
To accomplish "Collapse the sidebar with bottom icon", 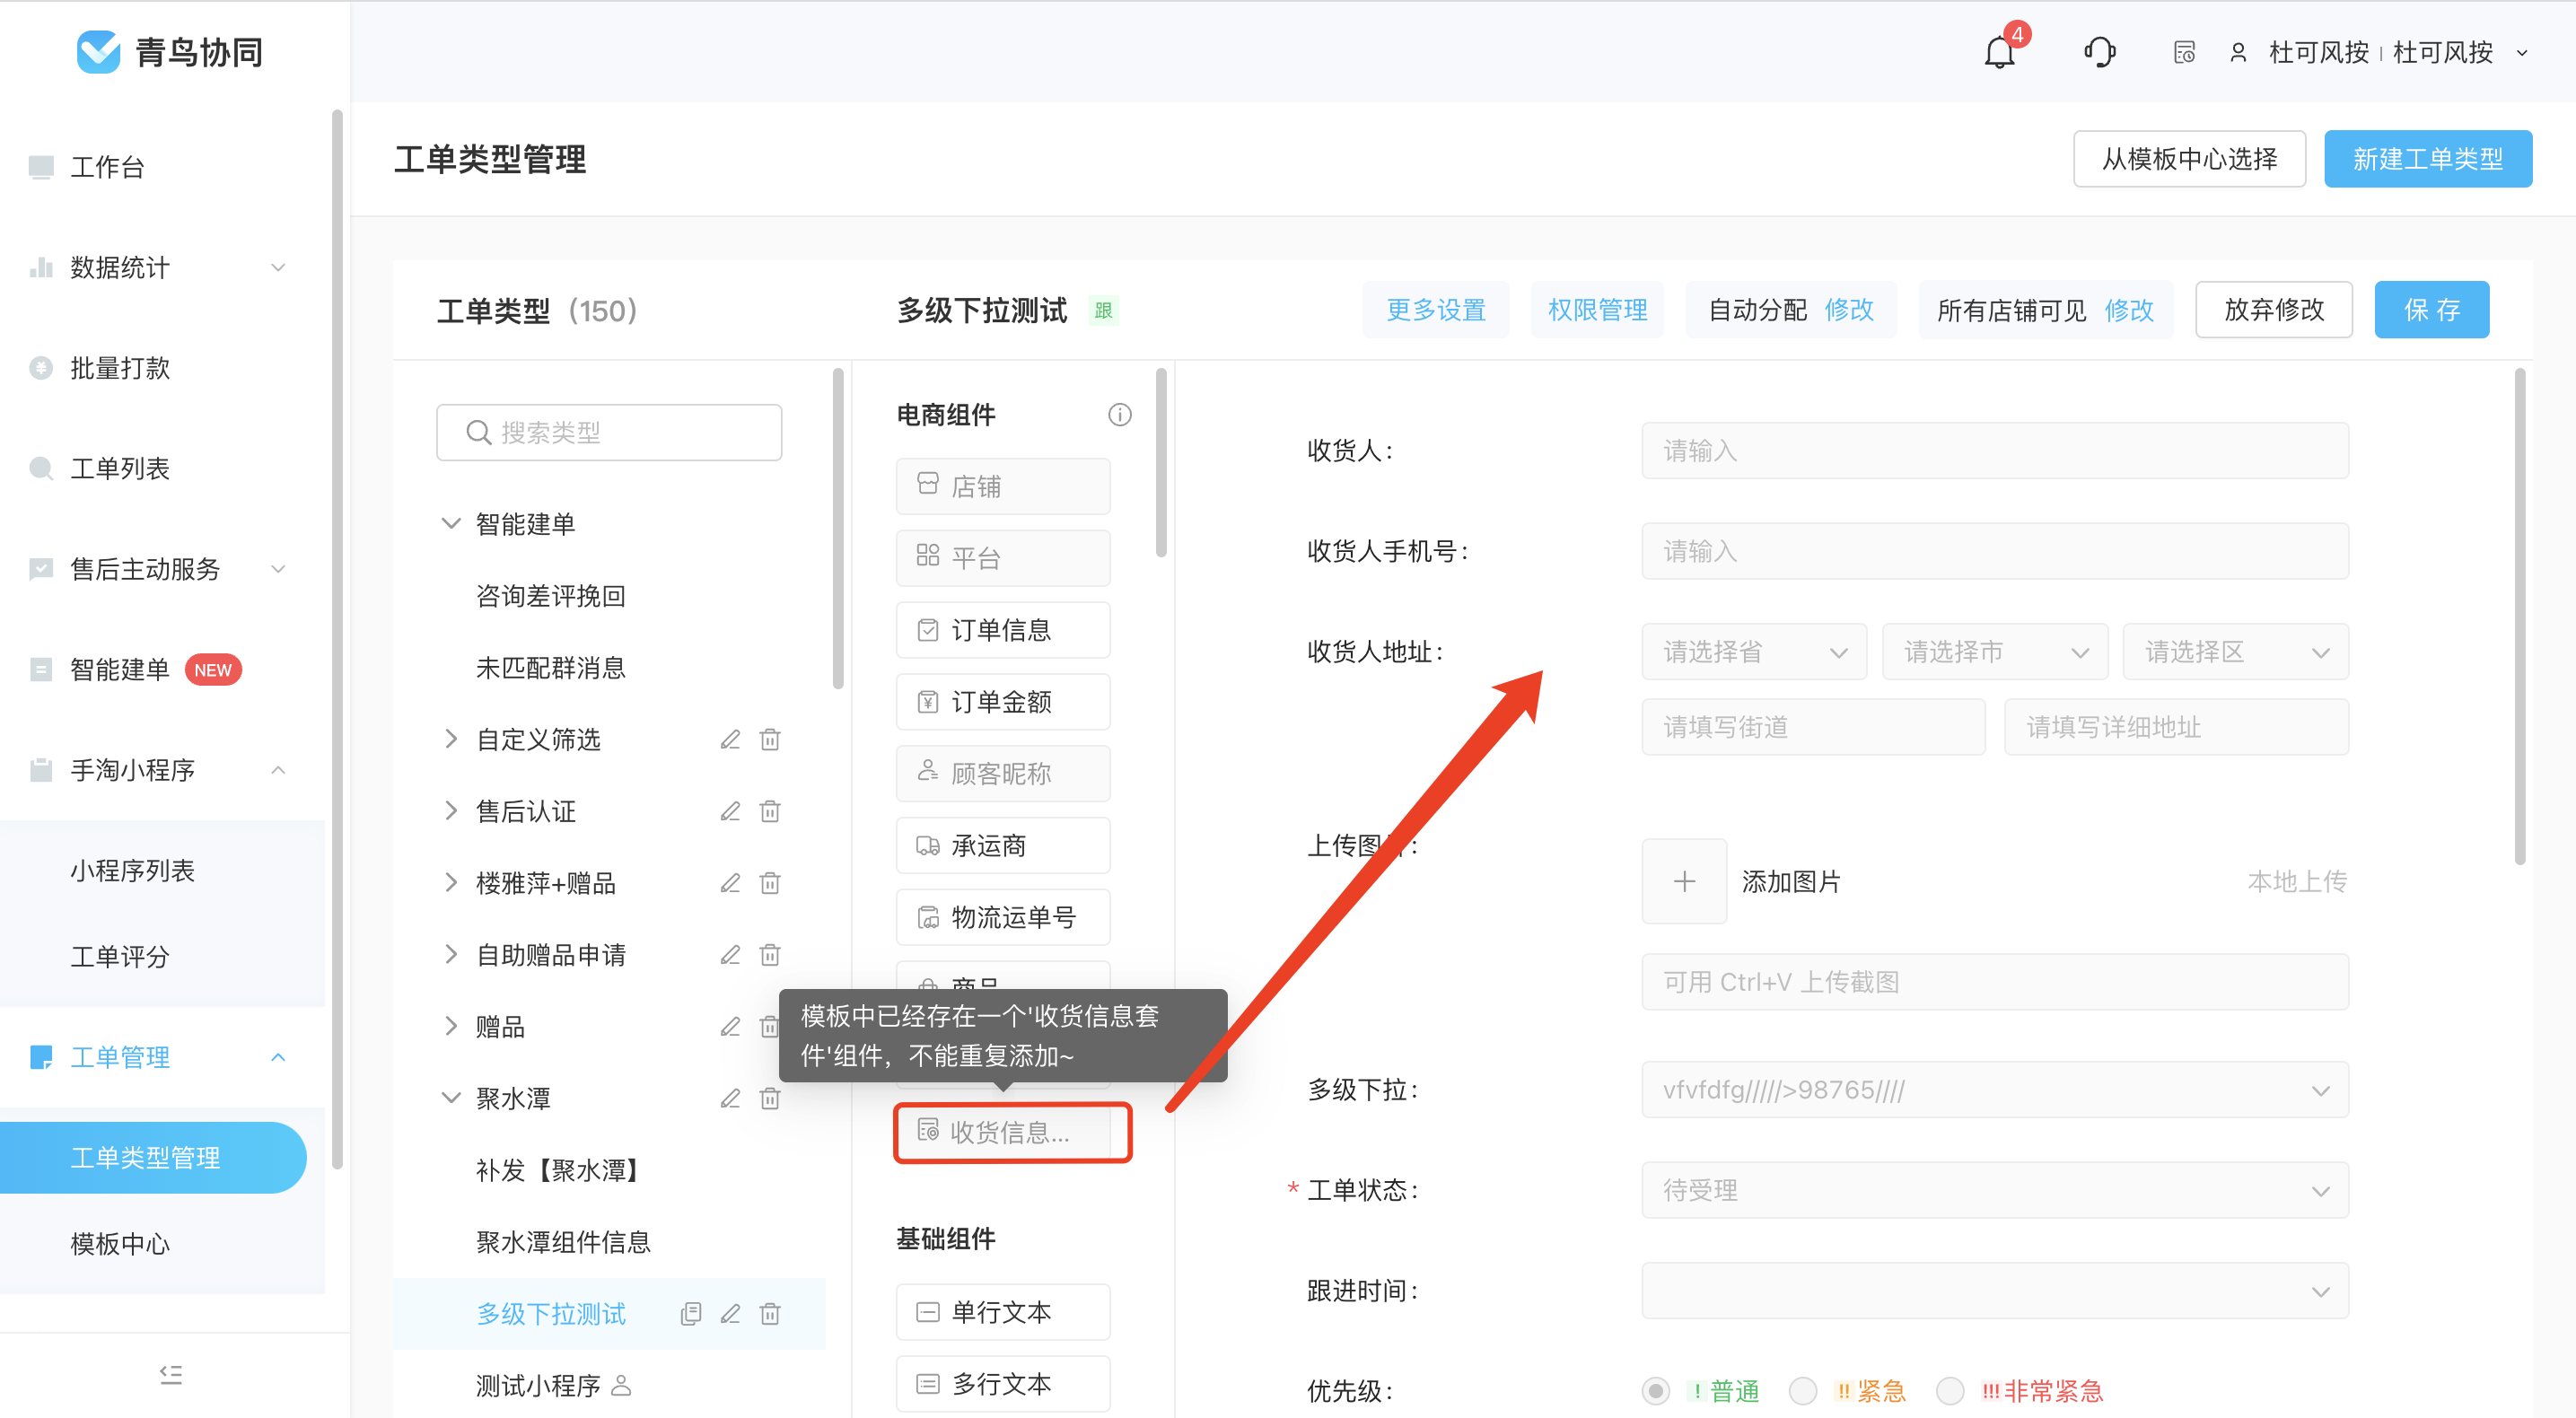I will coord(171,1375).
